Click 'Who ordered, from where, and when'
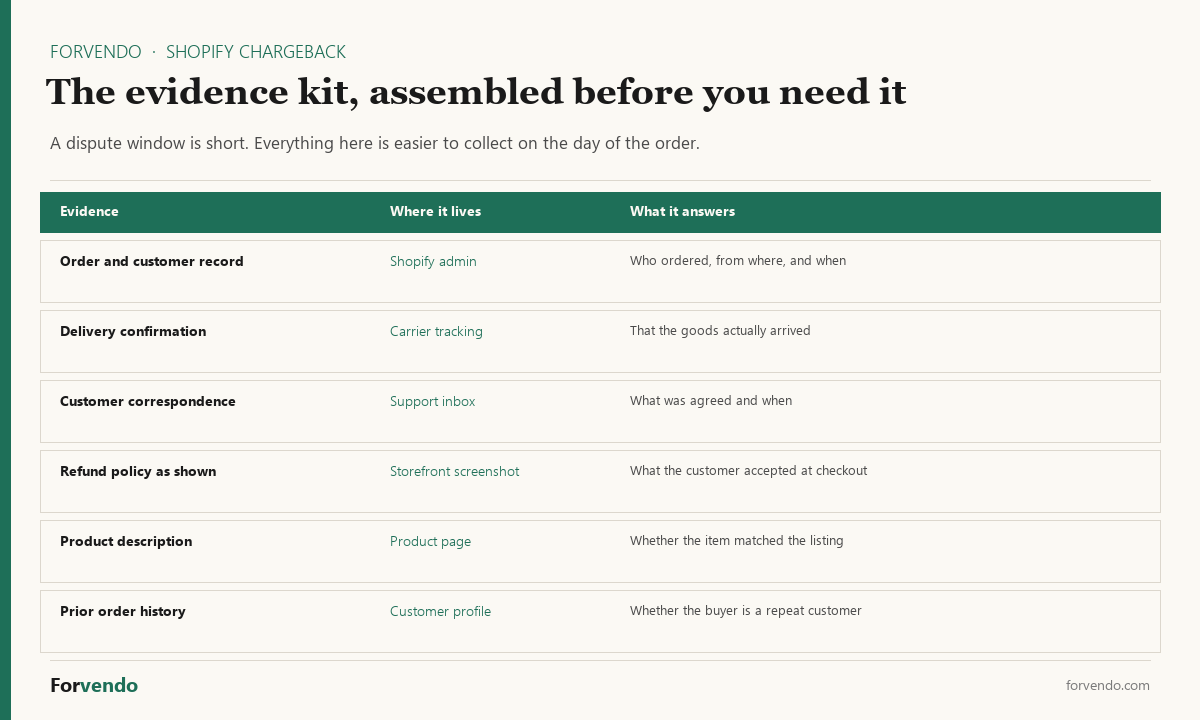Screen dimensions: 1200x720 click(738, 261)
